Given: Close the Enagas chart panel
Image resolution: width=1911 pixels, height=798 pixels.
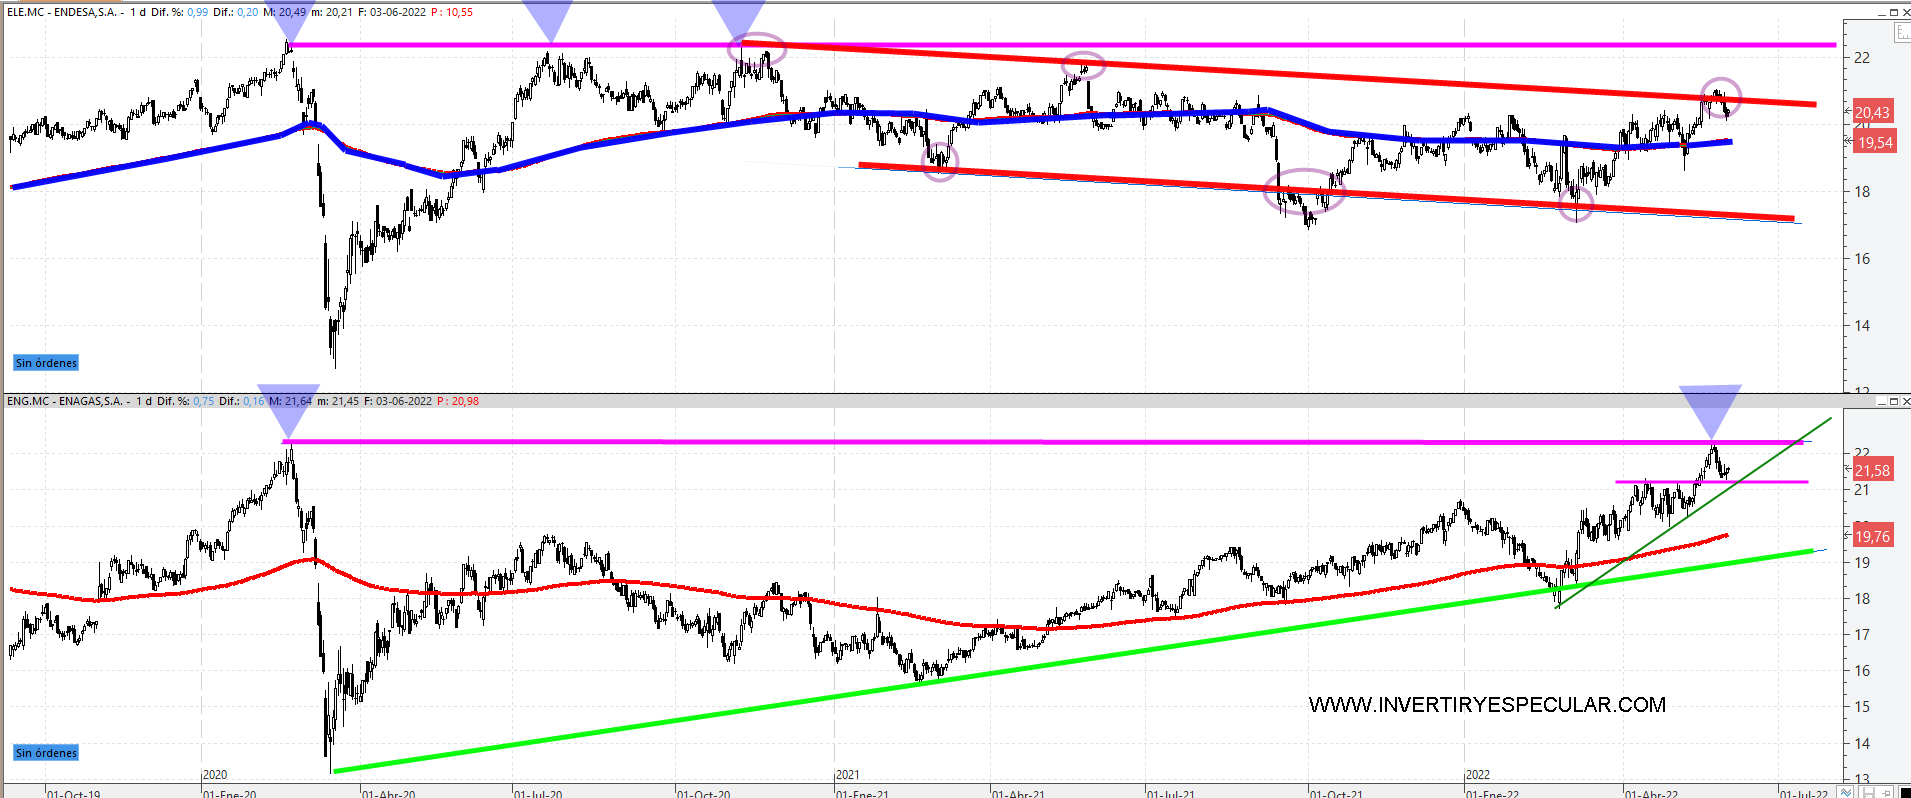Looking at the screenshot, I should (x=1905, y=401).
